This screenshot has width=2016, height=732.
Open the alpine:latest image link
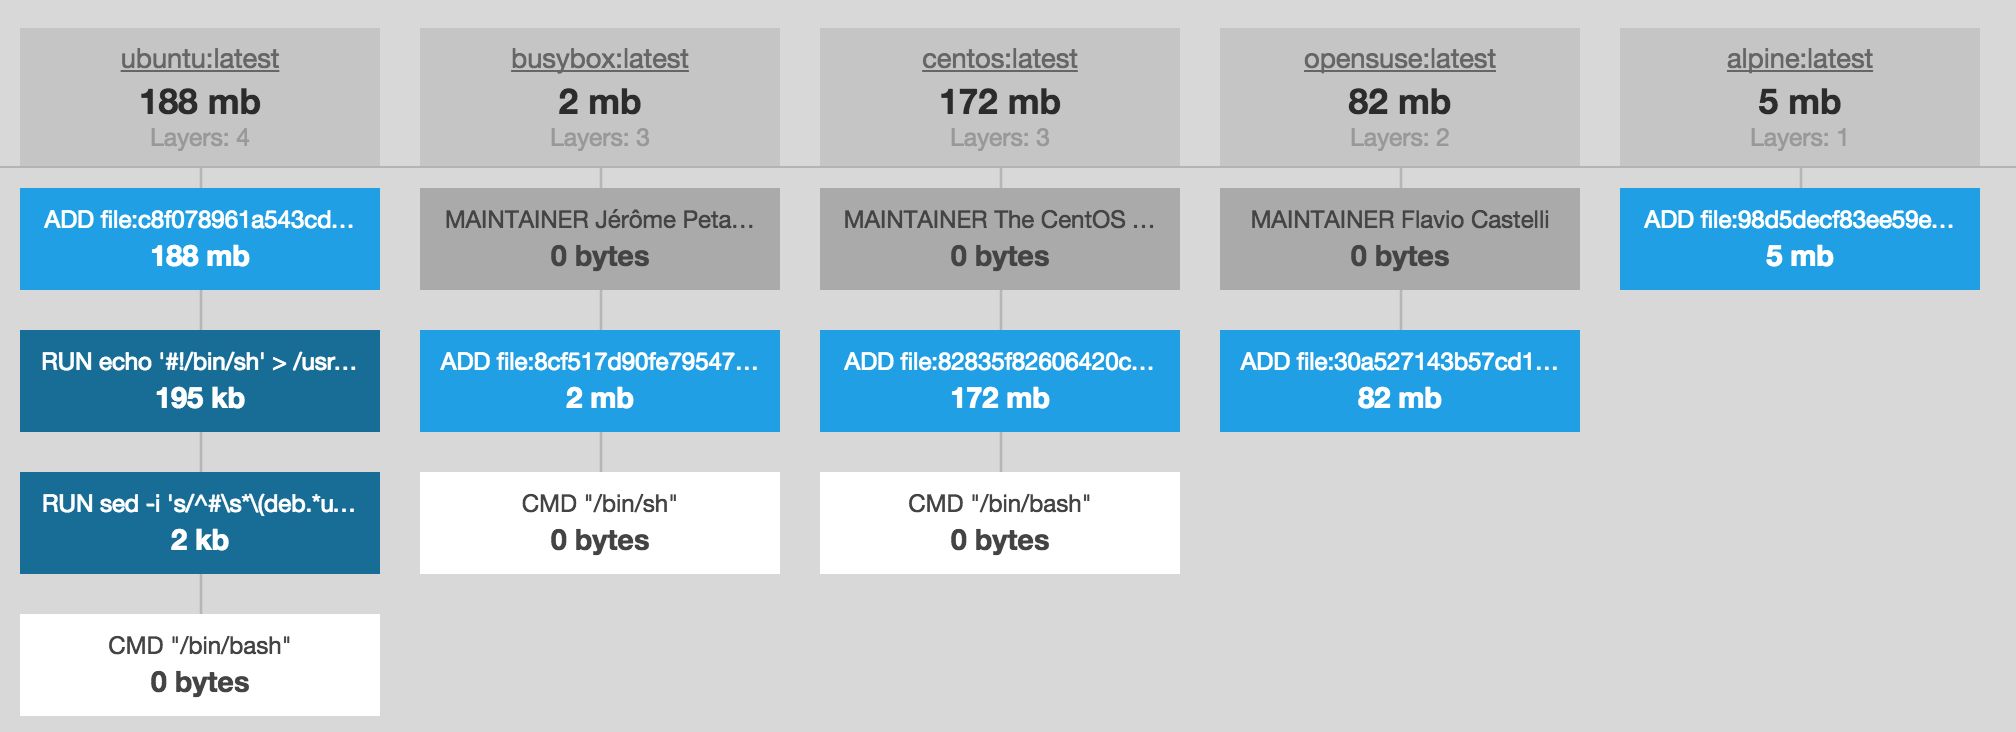tap(1800, 59)
